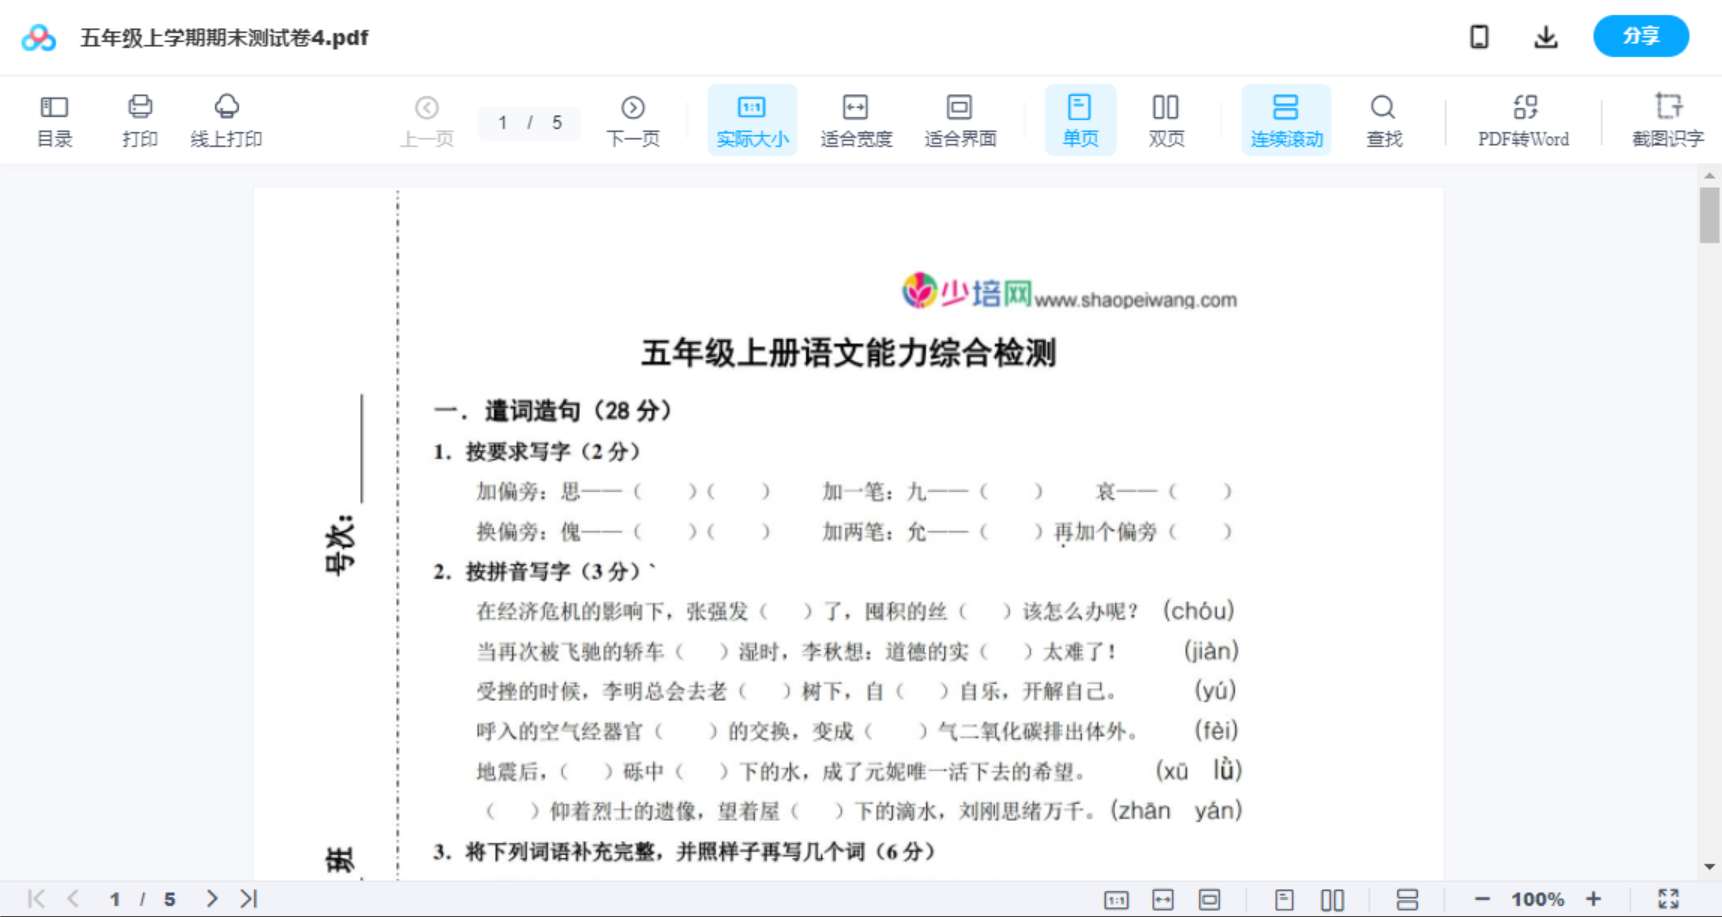1722x917 pixels.
Task: Zoom out using the minus control
Action: [x=1485, y=898]
